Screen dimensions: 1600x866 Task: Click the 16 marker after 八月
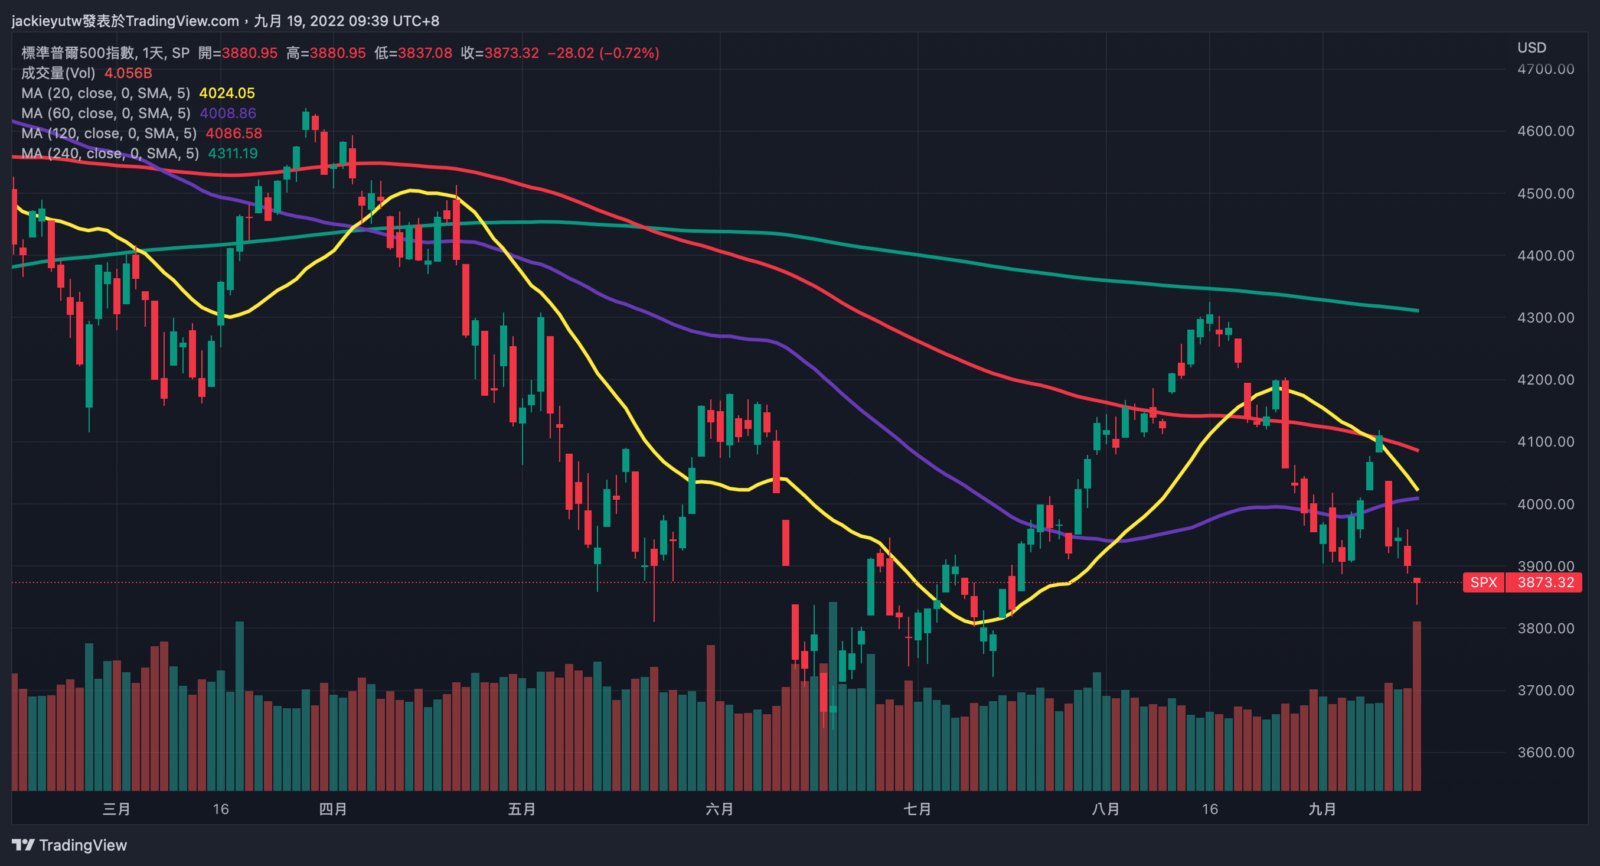tap(1210, 809)
